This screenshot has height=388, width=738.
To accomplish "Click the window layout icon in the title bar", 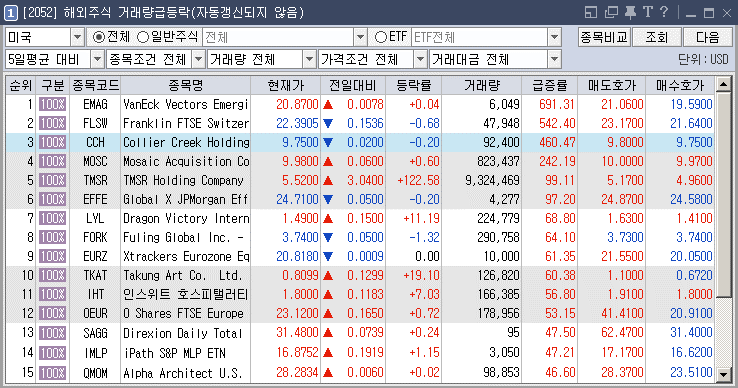I will [x=591, y=12].
